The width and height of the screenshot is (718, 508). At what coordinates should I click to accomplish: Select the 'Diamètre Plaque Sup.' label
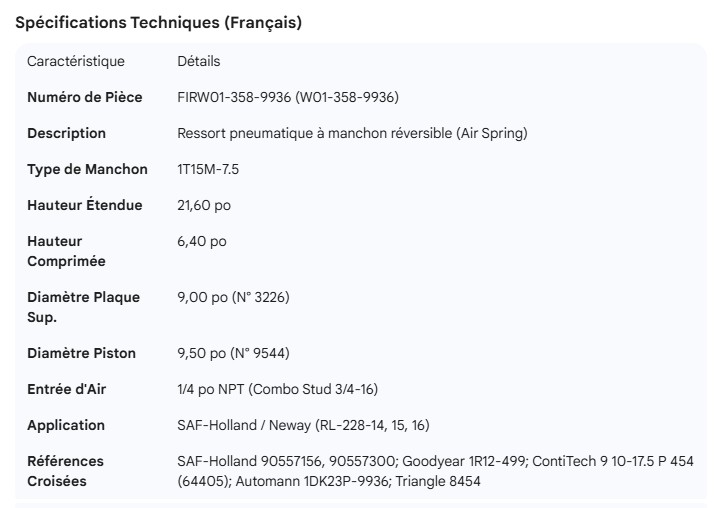tap(83, 307)
